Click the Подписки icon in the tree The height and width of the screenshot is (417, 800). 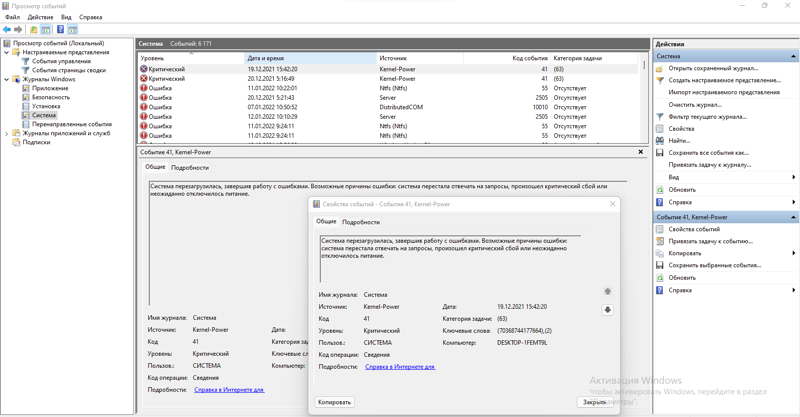coord(16,142)
